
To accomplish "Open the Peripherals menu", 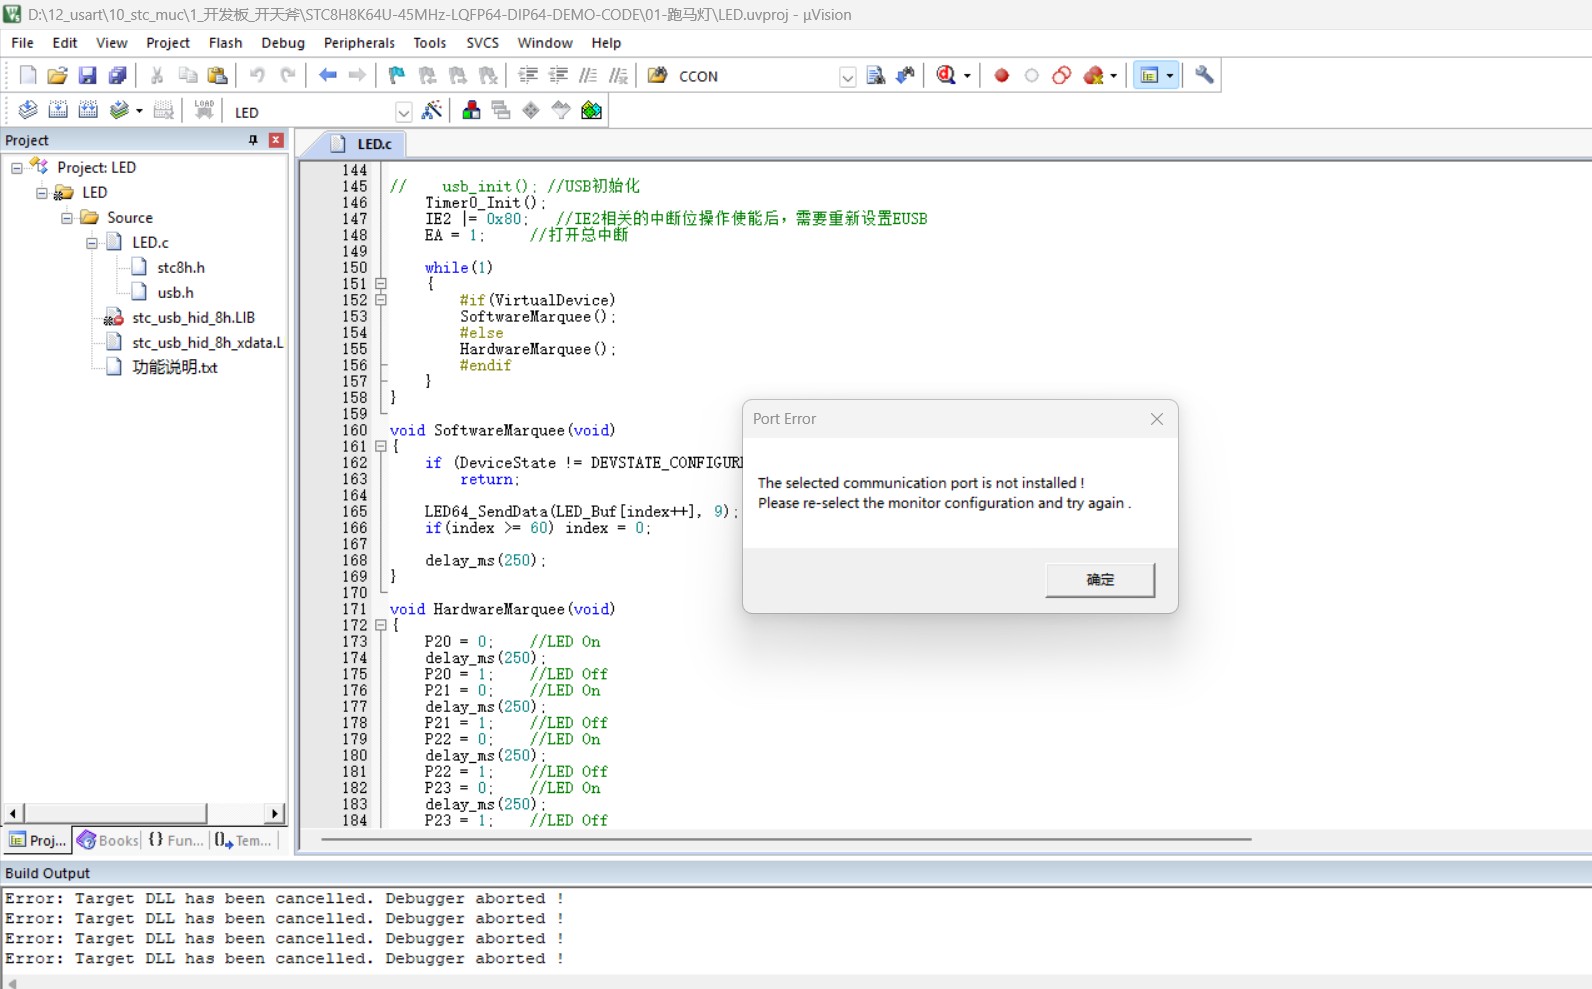I will click(x=359, y=43).
